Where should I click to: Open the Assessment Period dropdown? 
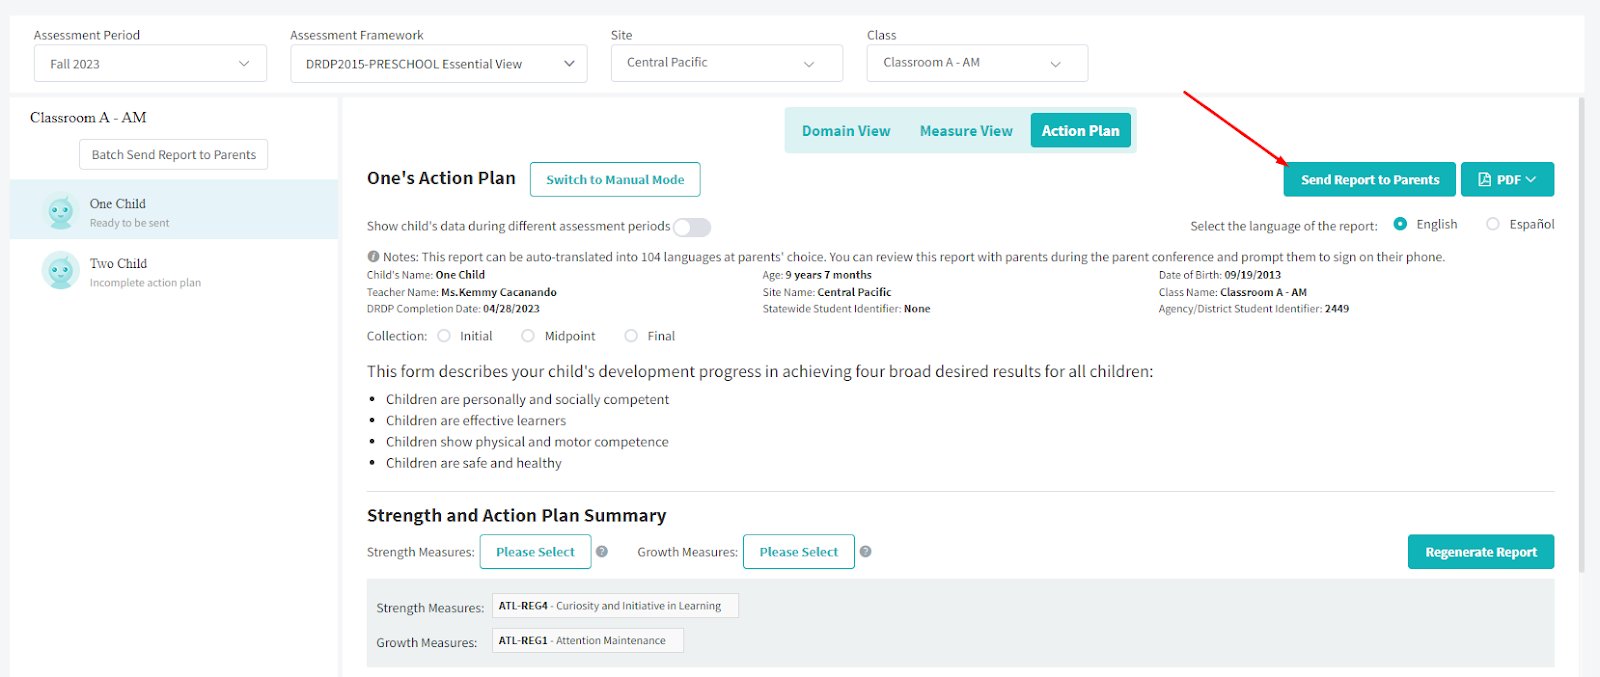(x=150, y=64)
